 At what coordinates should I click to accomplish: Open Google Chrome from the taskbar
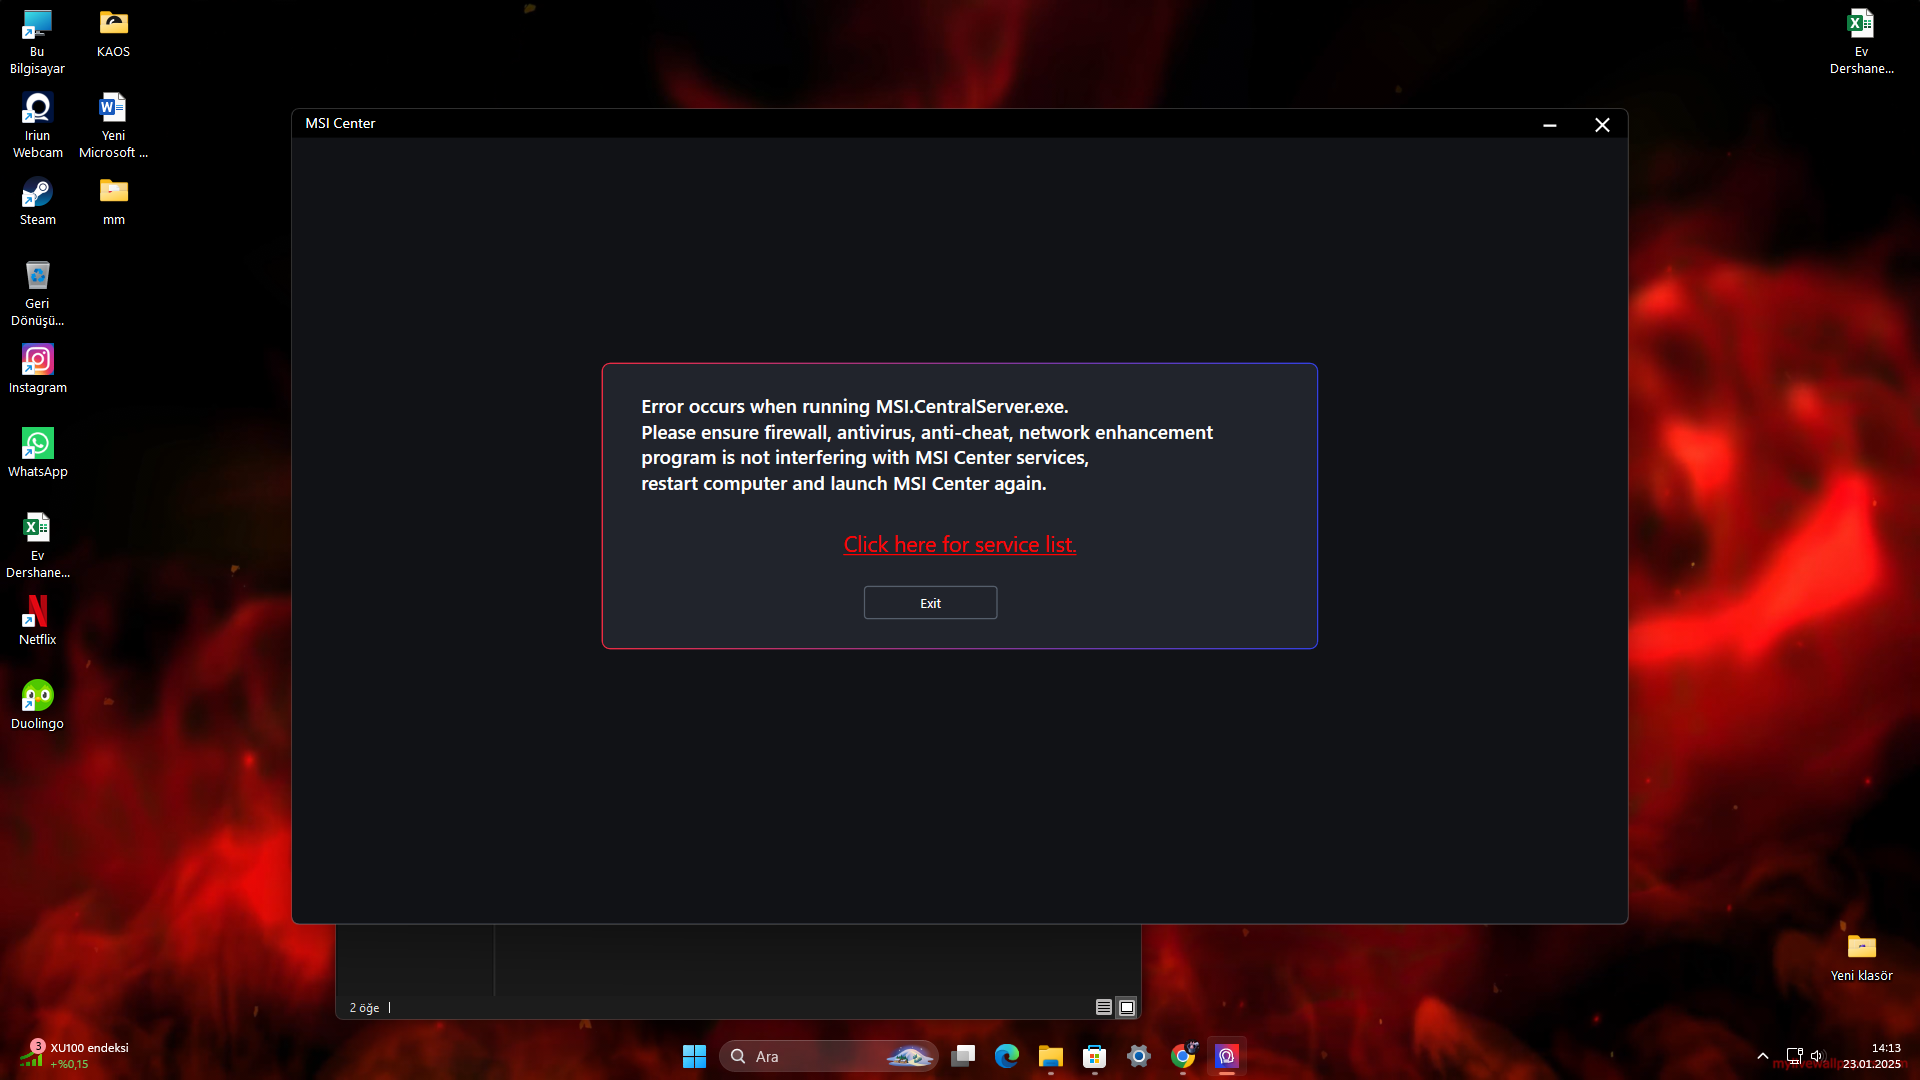pyautogui.click(x=1183, y=1056)
